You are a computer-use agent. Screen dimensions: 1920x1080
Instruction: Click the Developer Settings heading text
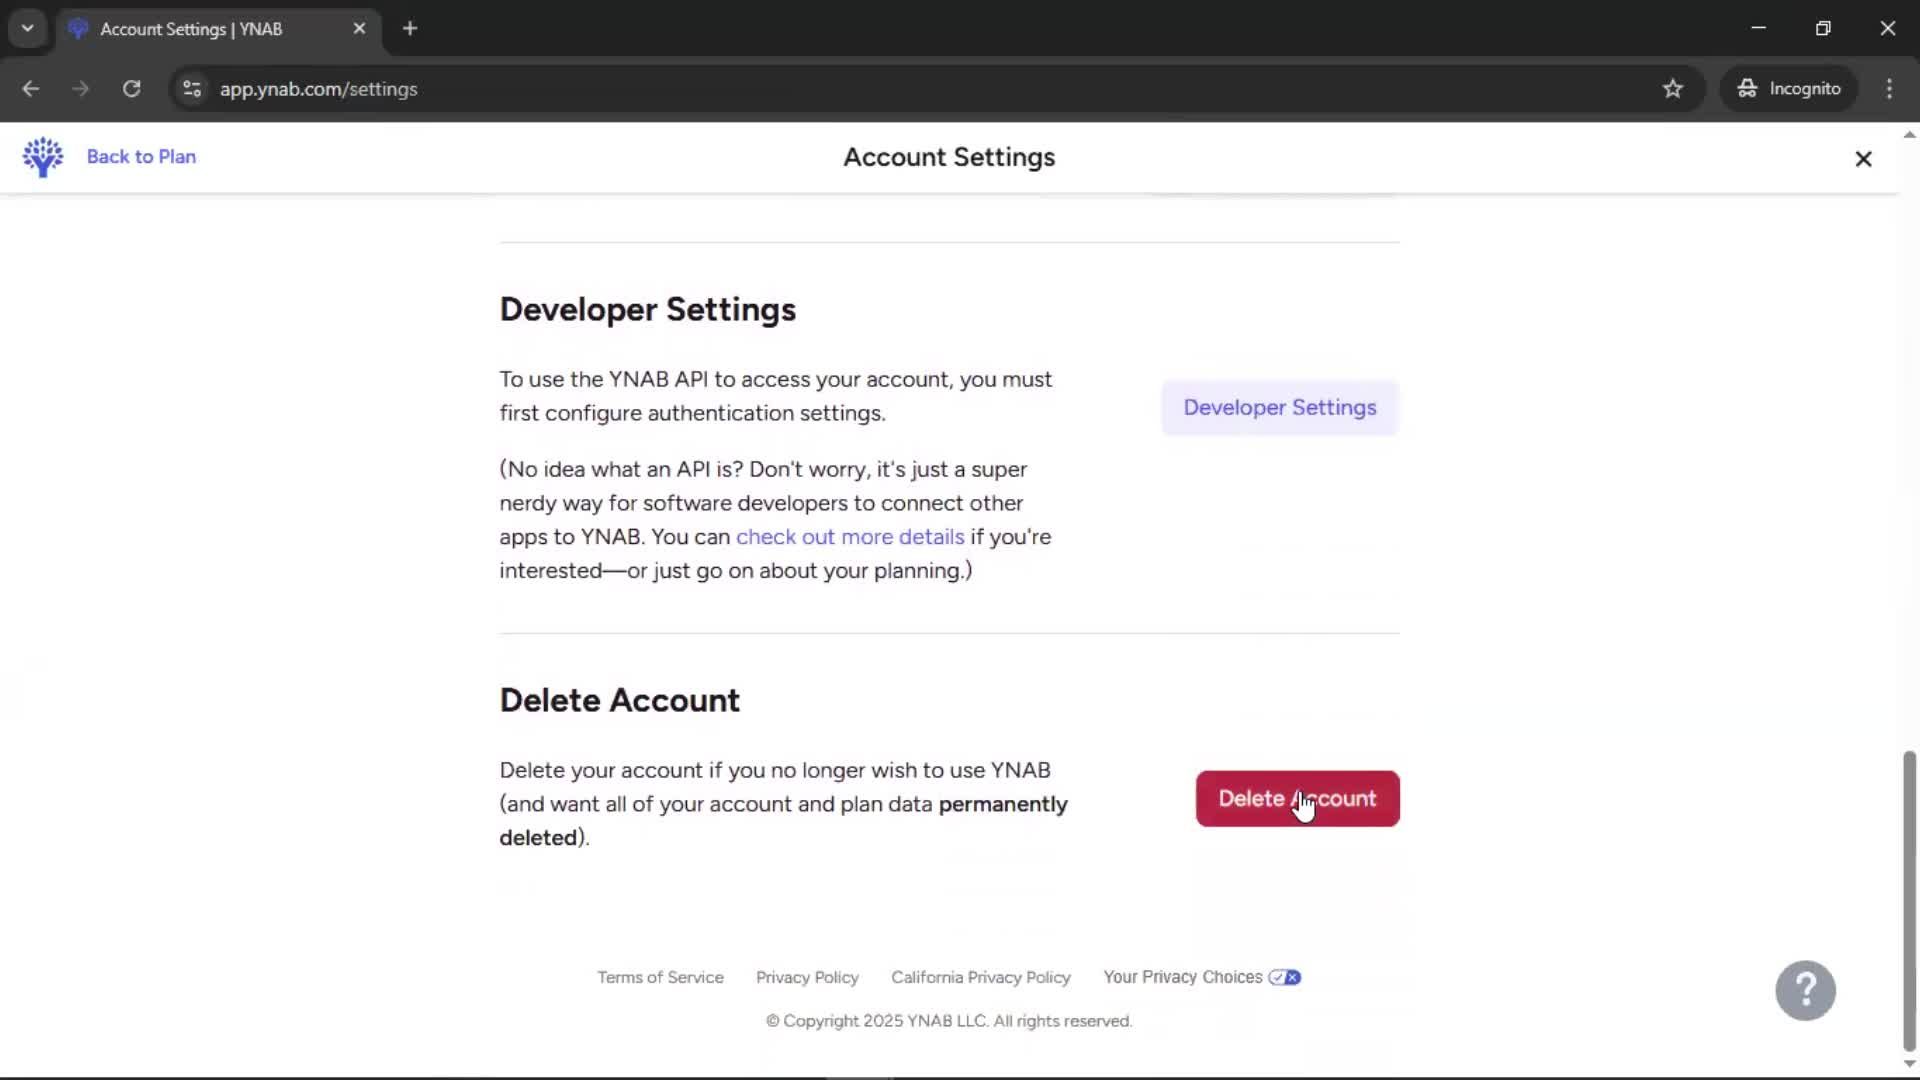[648, 310]
